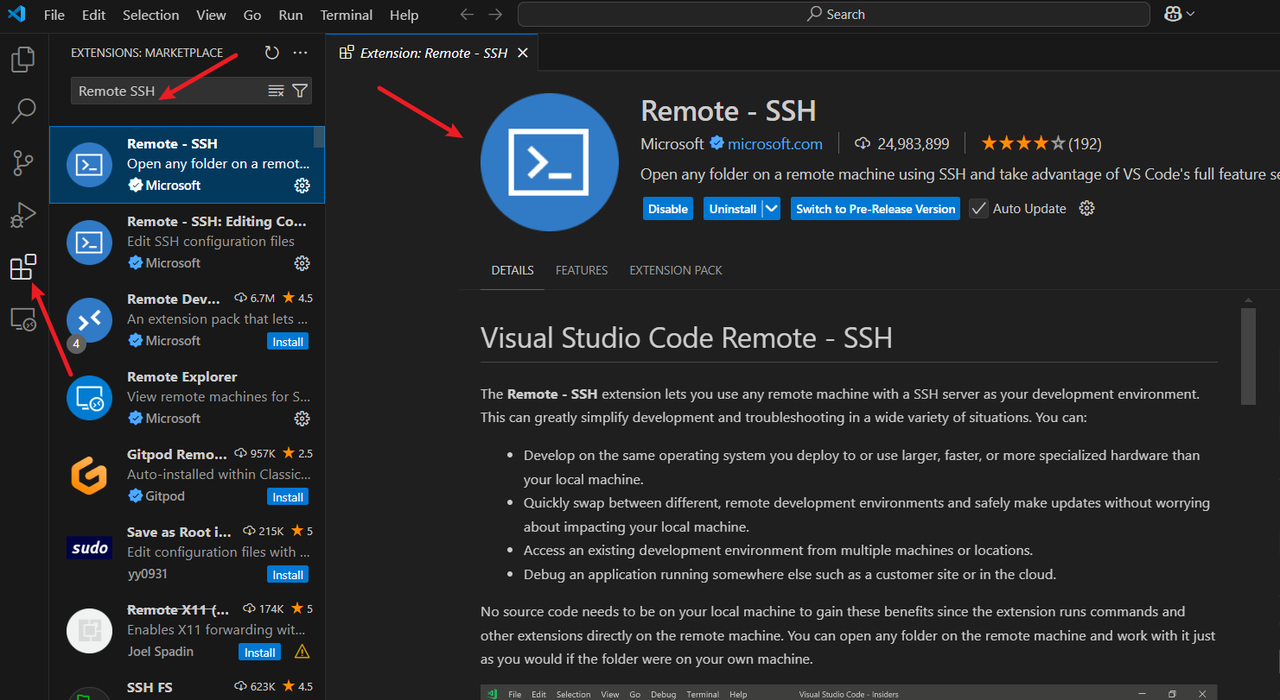This screenshot has height=700, width=1280.
Task: Toggle the Auto Update checkbox
Action: click(x=979, y=209)
